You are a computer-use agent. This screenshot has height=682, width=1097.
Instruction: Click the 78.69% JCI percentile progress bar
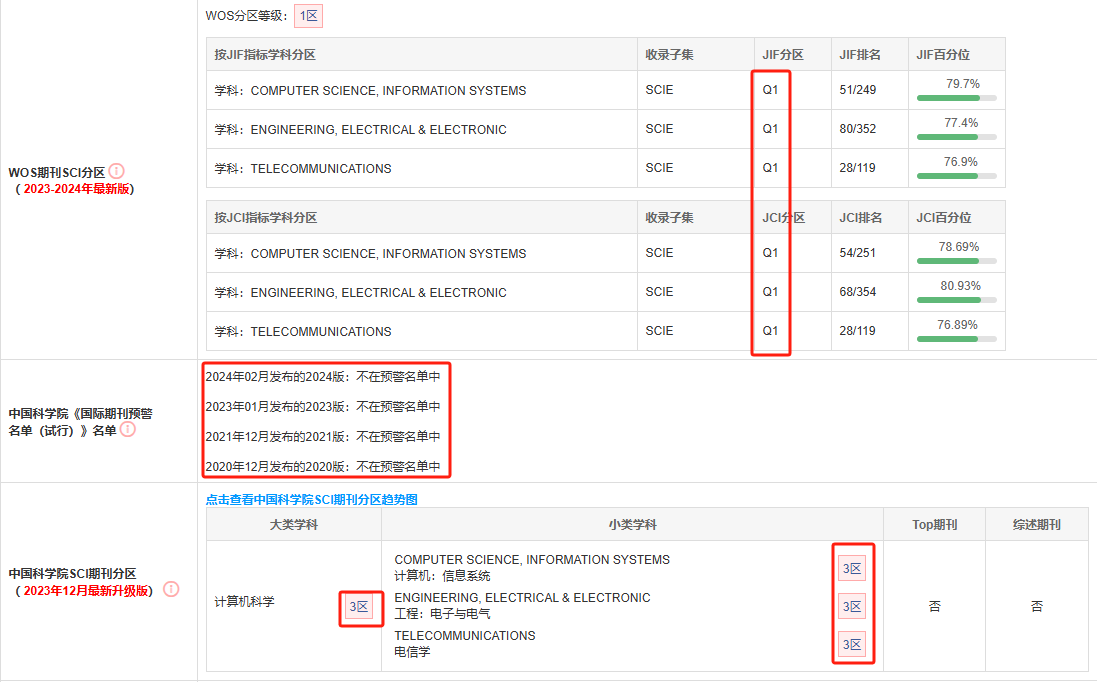pos(956,261)
